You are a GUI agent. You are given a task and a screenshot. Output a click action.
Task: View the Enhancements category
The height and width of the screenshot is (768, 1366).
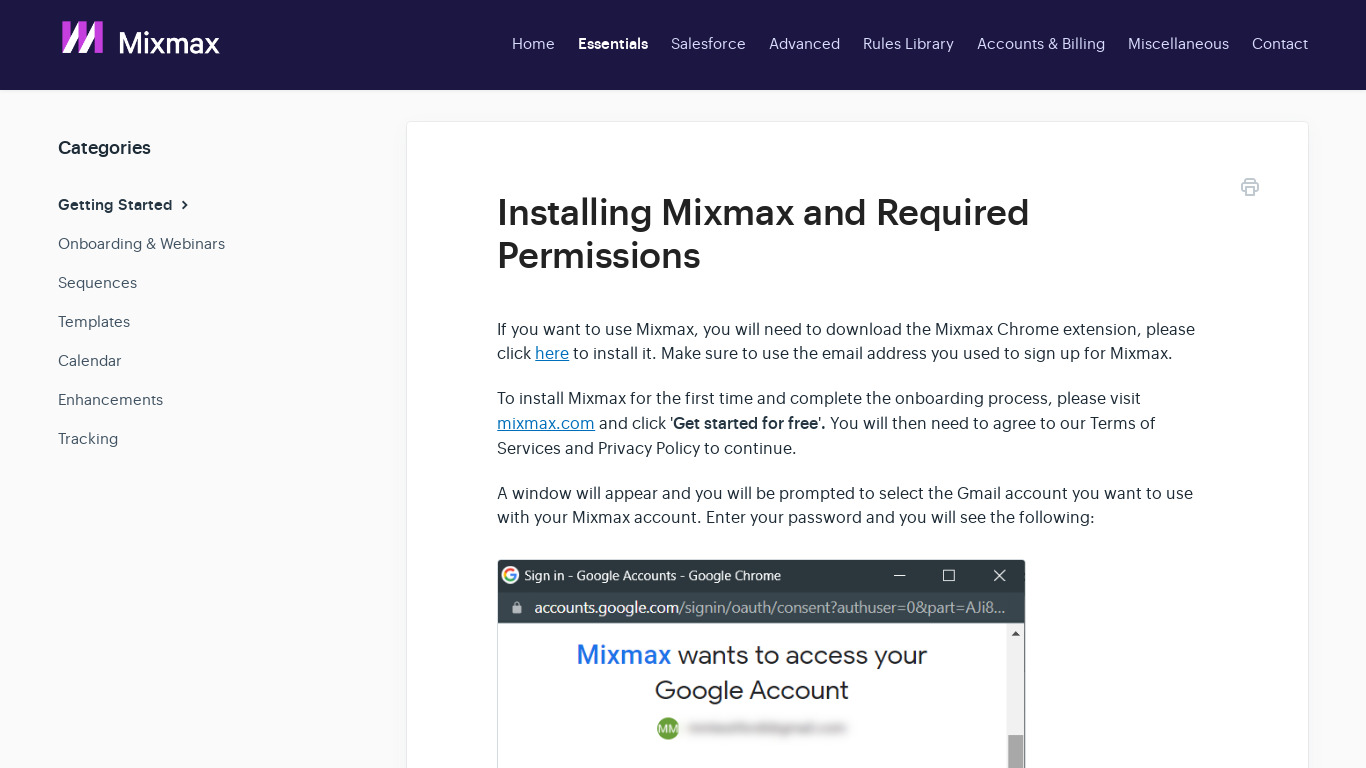110,400
